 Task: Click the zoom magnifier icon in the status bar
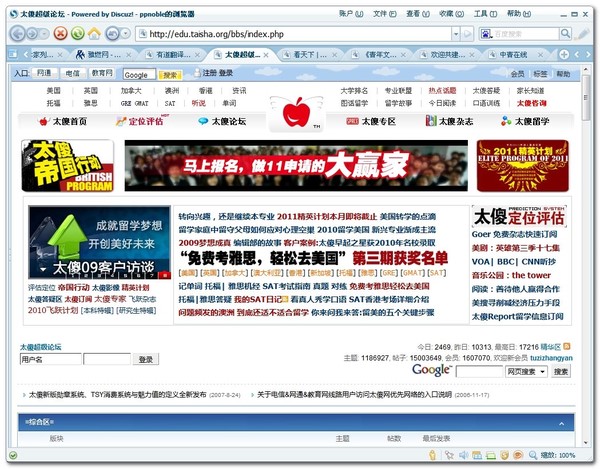coord(533,455)
